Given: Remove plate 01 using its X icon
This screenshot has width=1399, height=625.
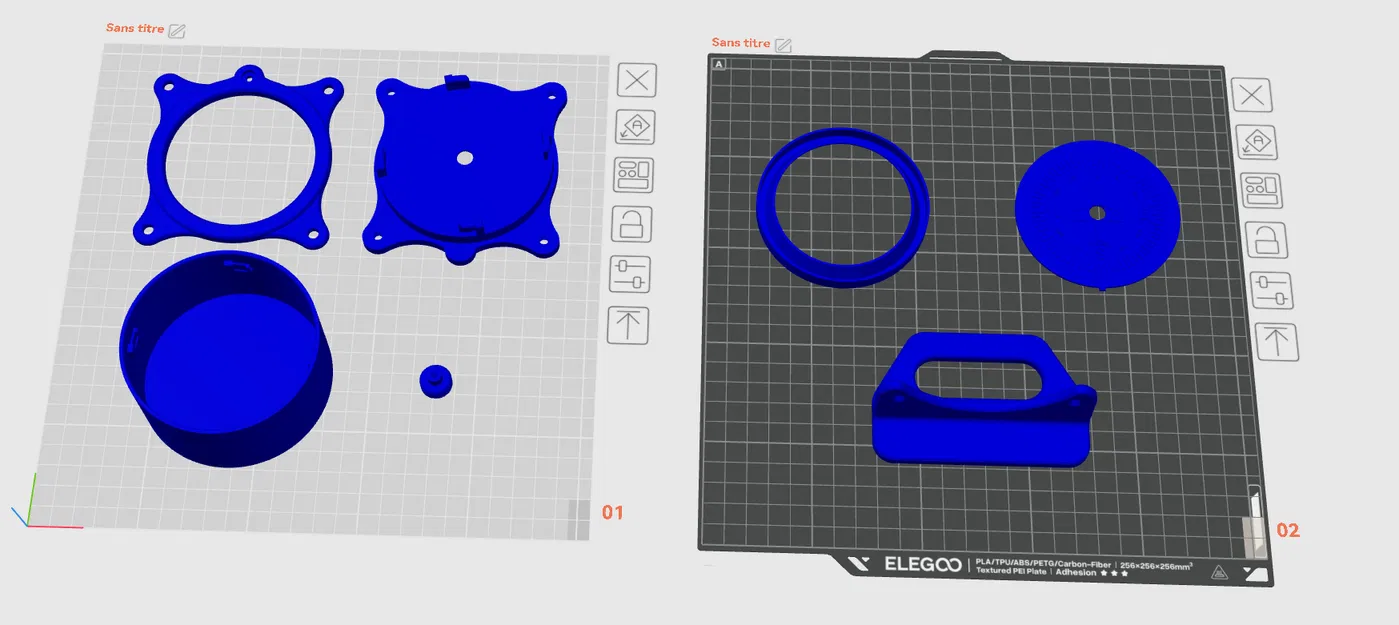Looking at the screenshot, I should tap(636, 79).
